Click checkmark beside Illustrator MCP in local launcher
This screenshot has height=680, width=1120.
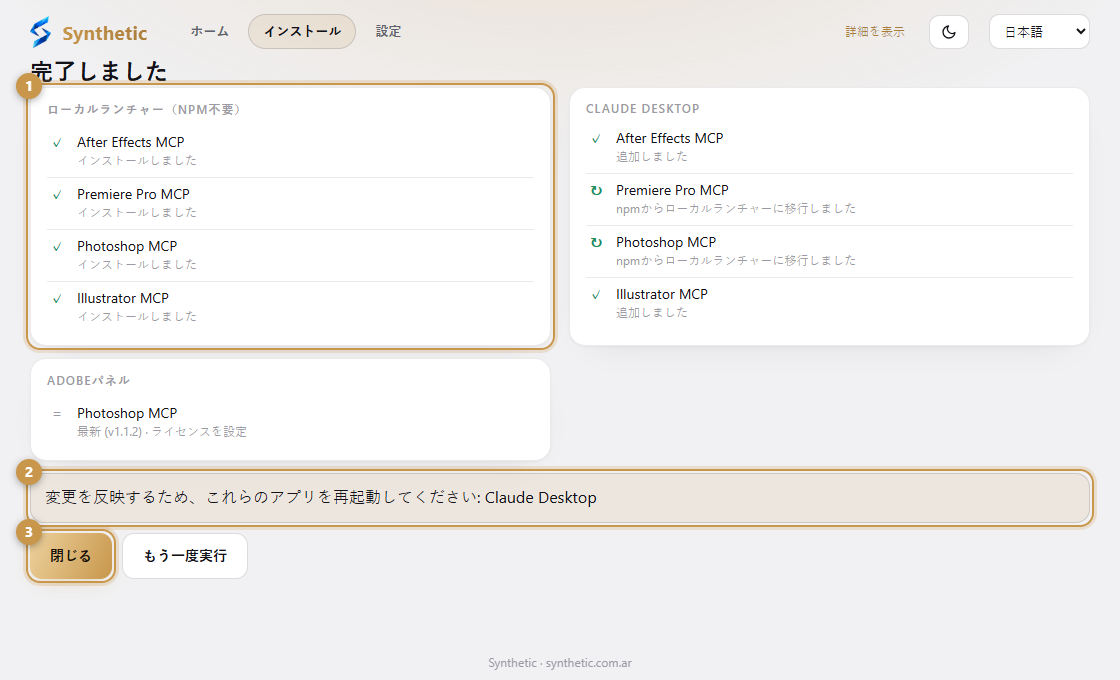point(57,299)
